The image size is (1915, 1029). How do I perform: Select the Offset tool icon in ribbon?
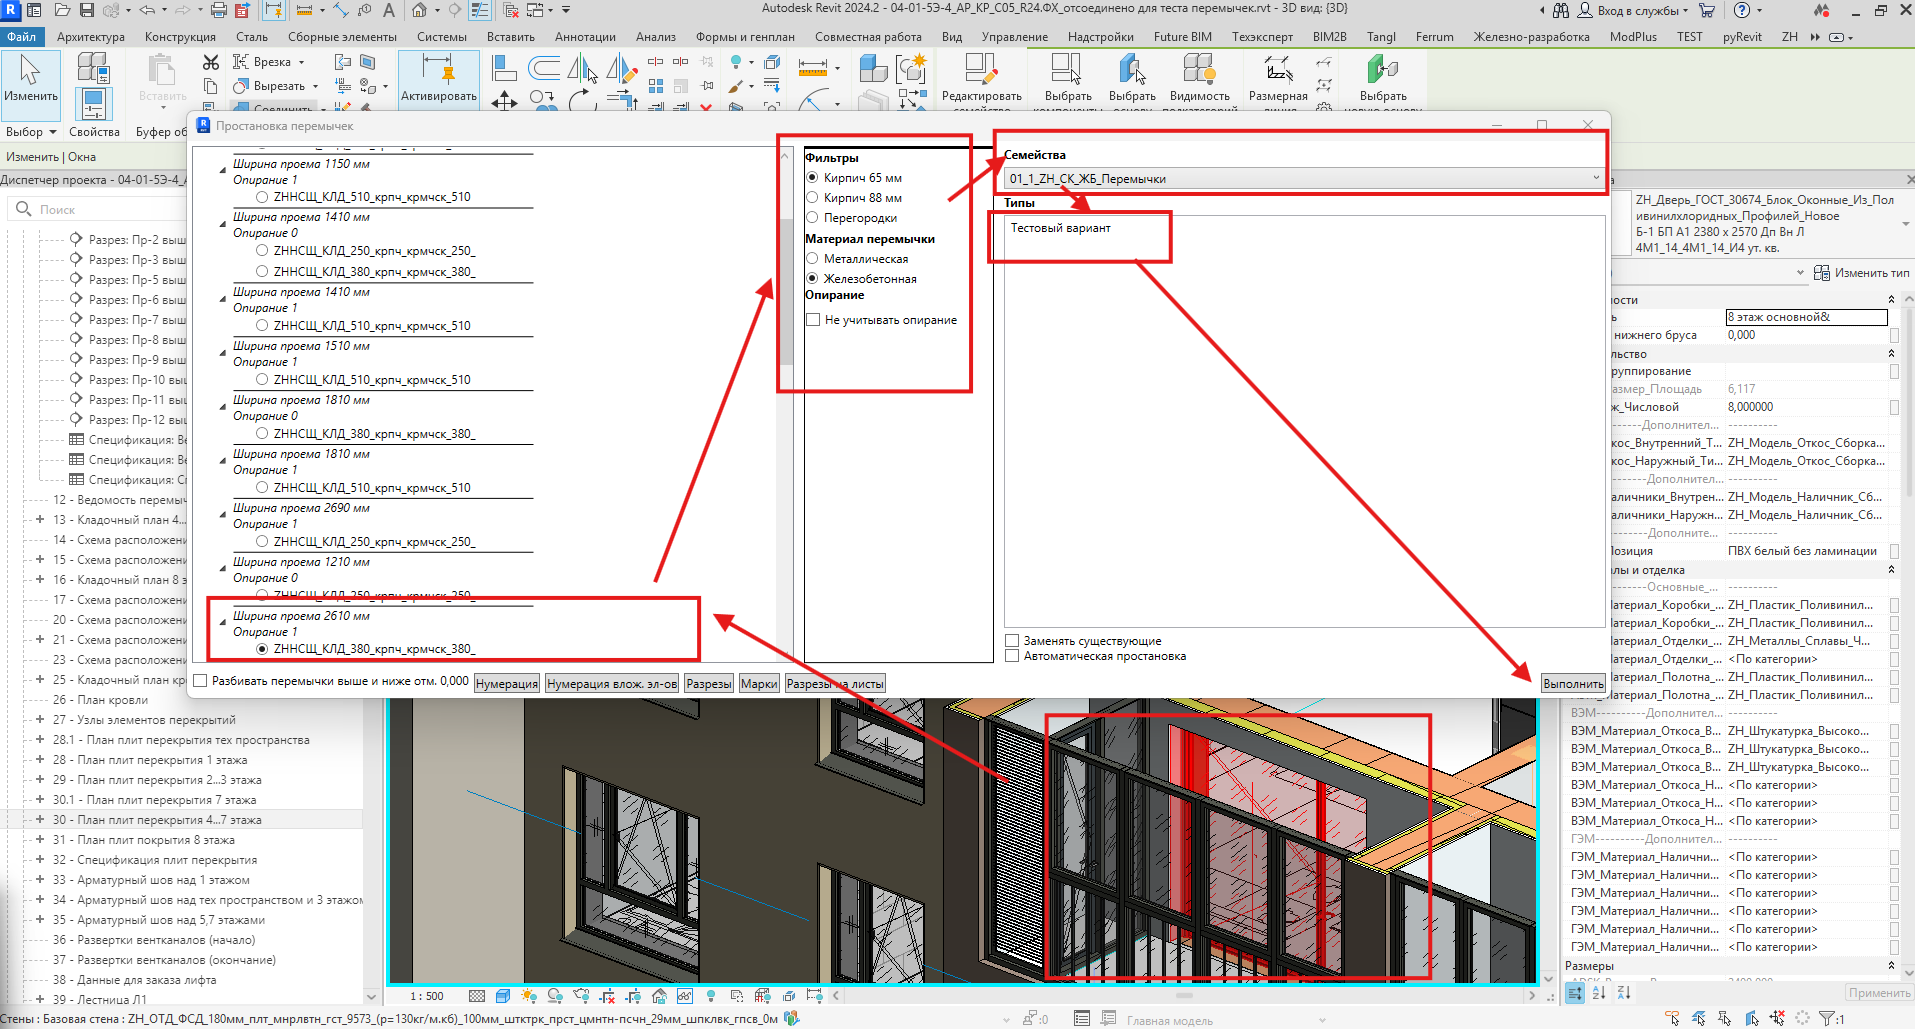point(544,68)
